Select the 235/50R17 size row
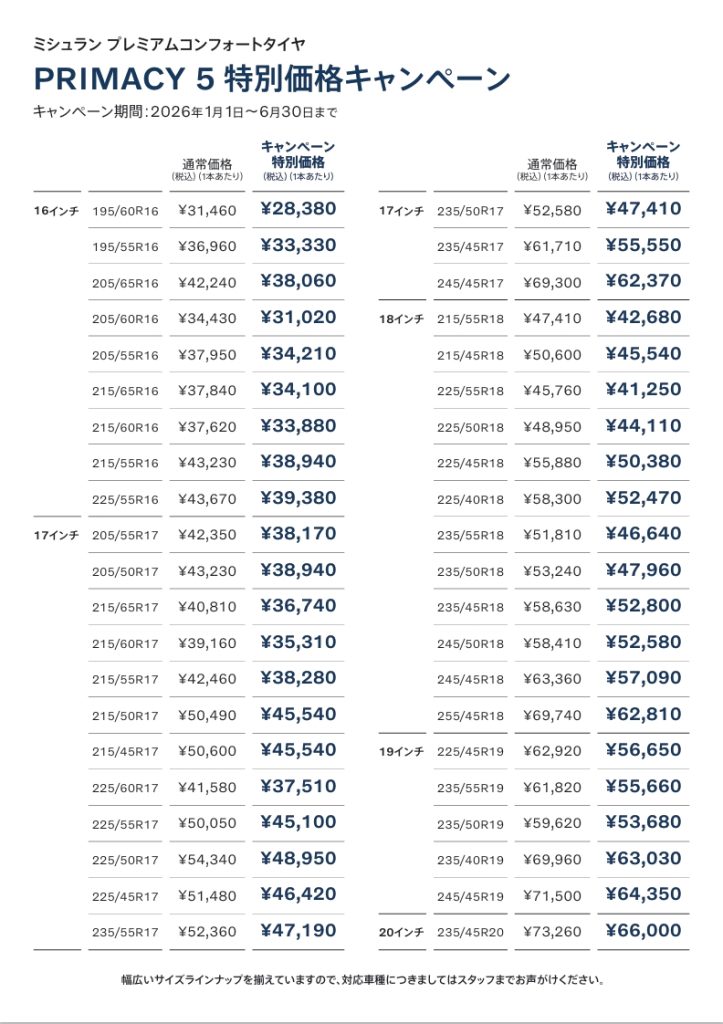The height and width of the screenshot is (1024, 723). (534, 210)
